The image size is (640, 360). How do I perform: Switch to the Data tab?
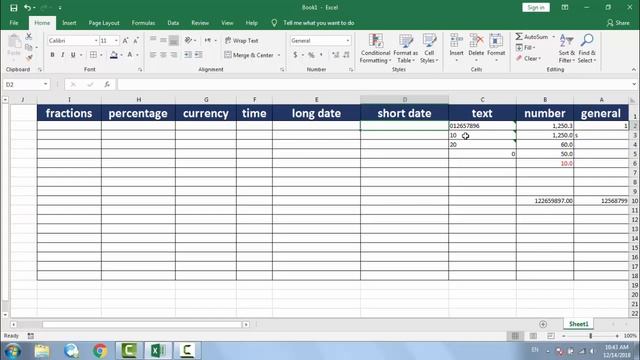tap(173, 23)
